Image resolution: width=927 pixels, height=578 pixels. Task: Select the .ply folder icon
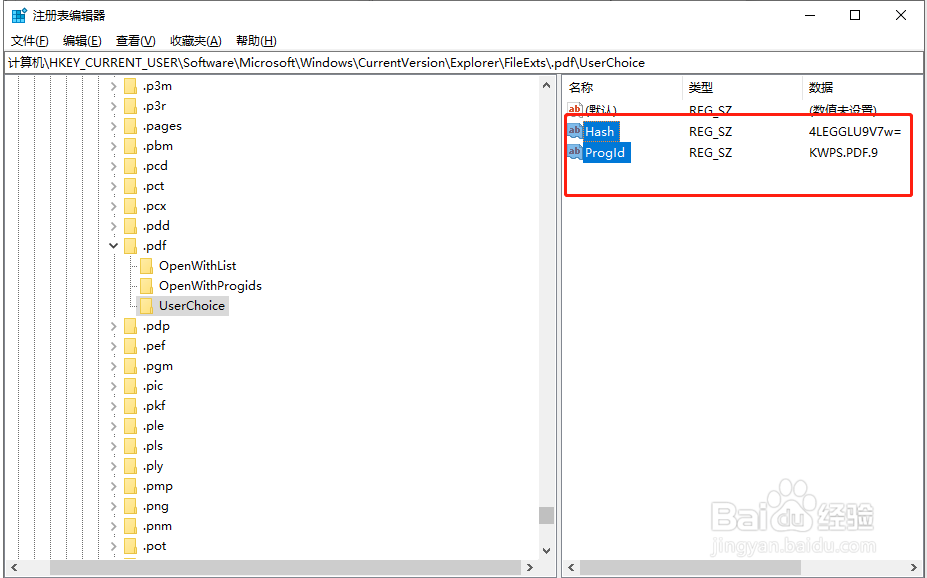(131, 466)
